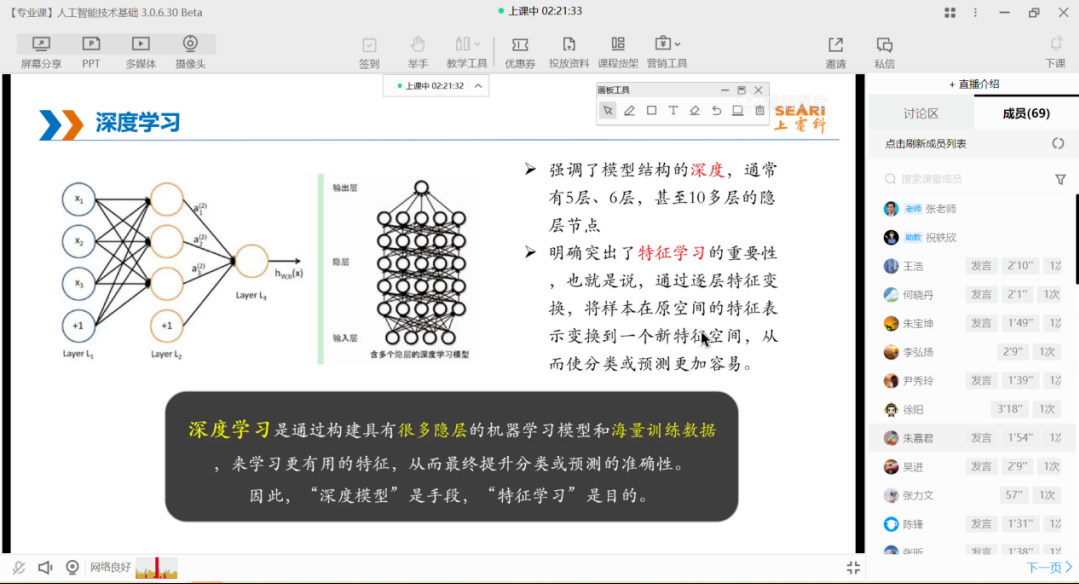This screenshot has height=584, width=1079.
Task: Click 下一页 to go to next page
Action: click(1049, 567)
